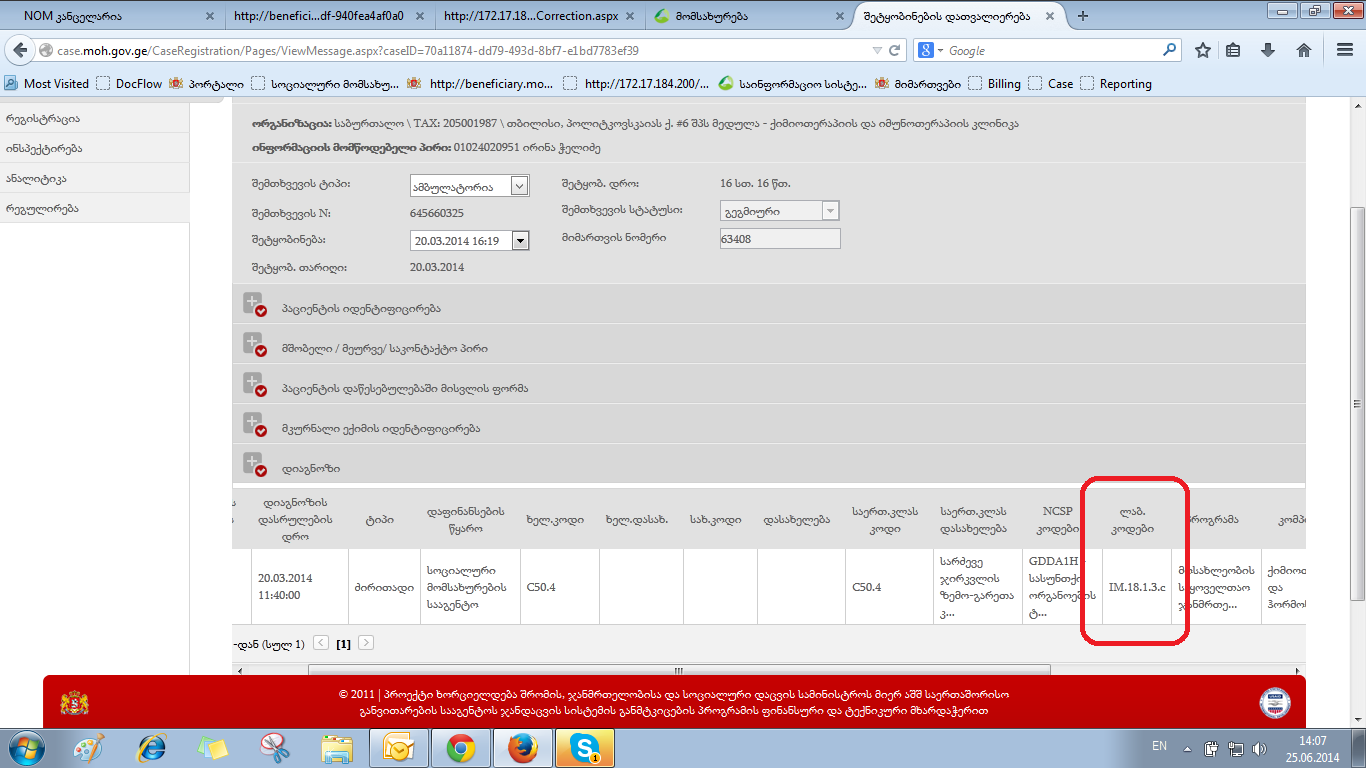Screen dimensions: 1366x768
Task: Click the Firefox bookmark star icon
Action: click(x=1203, y=50)
